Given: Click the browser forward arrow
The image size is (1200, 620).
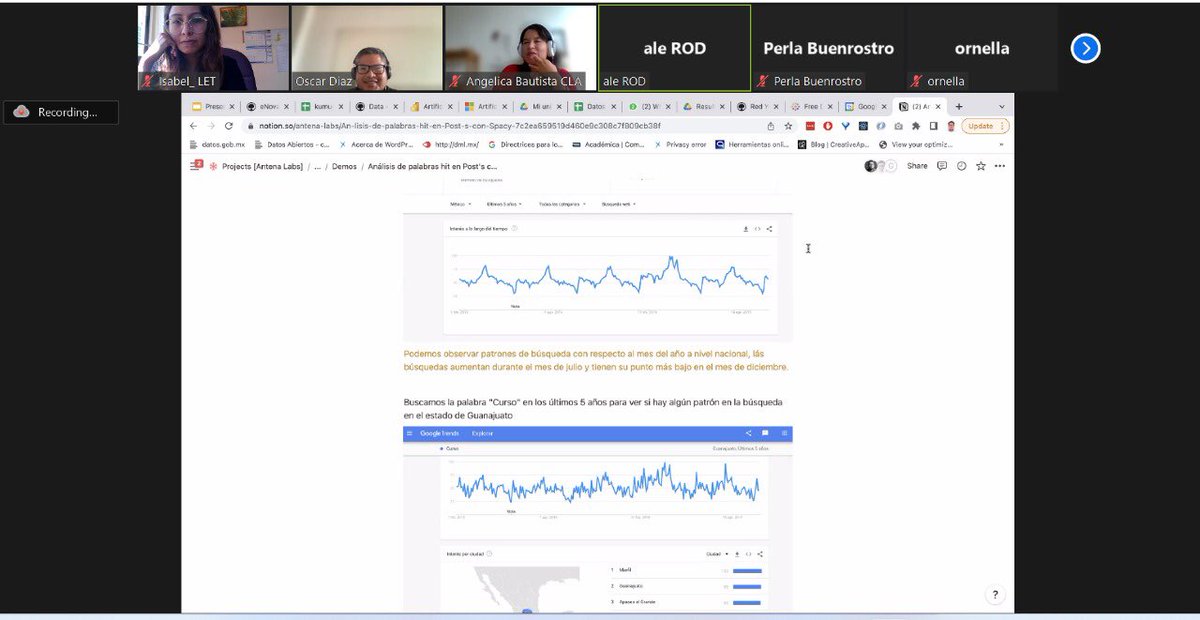Looking at the screenshot, I should tap(211, 126).
